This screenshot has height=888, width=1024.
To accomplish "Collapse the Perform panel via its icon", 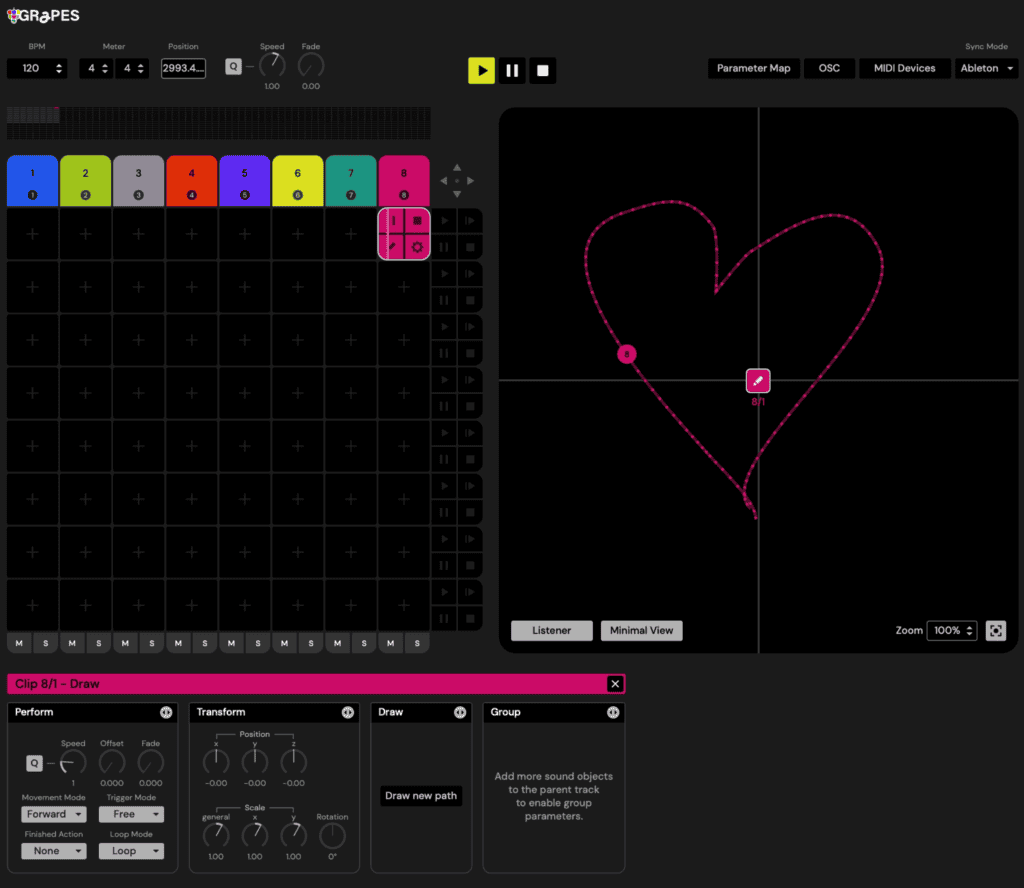I will click(x=166, y=712).
